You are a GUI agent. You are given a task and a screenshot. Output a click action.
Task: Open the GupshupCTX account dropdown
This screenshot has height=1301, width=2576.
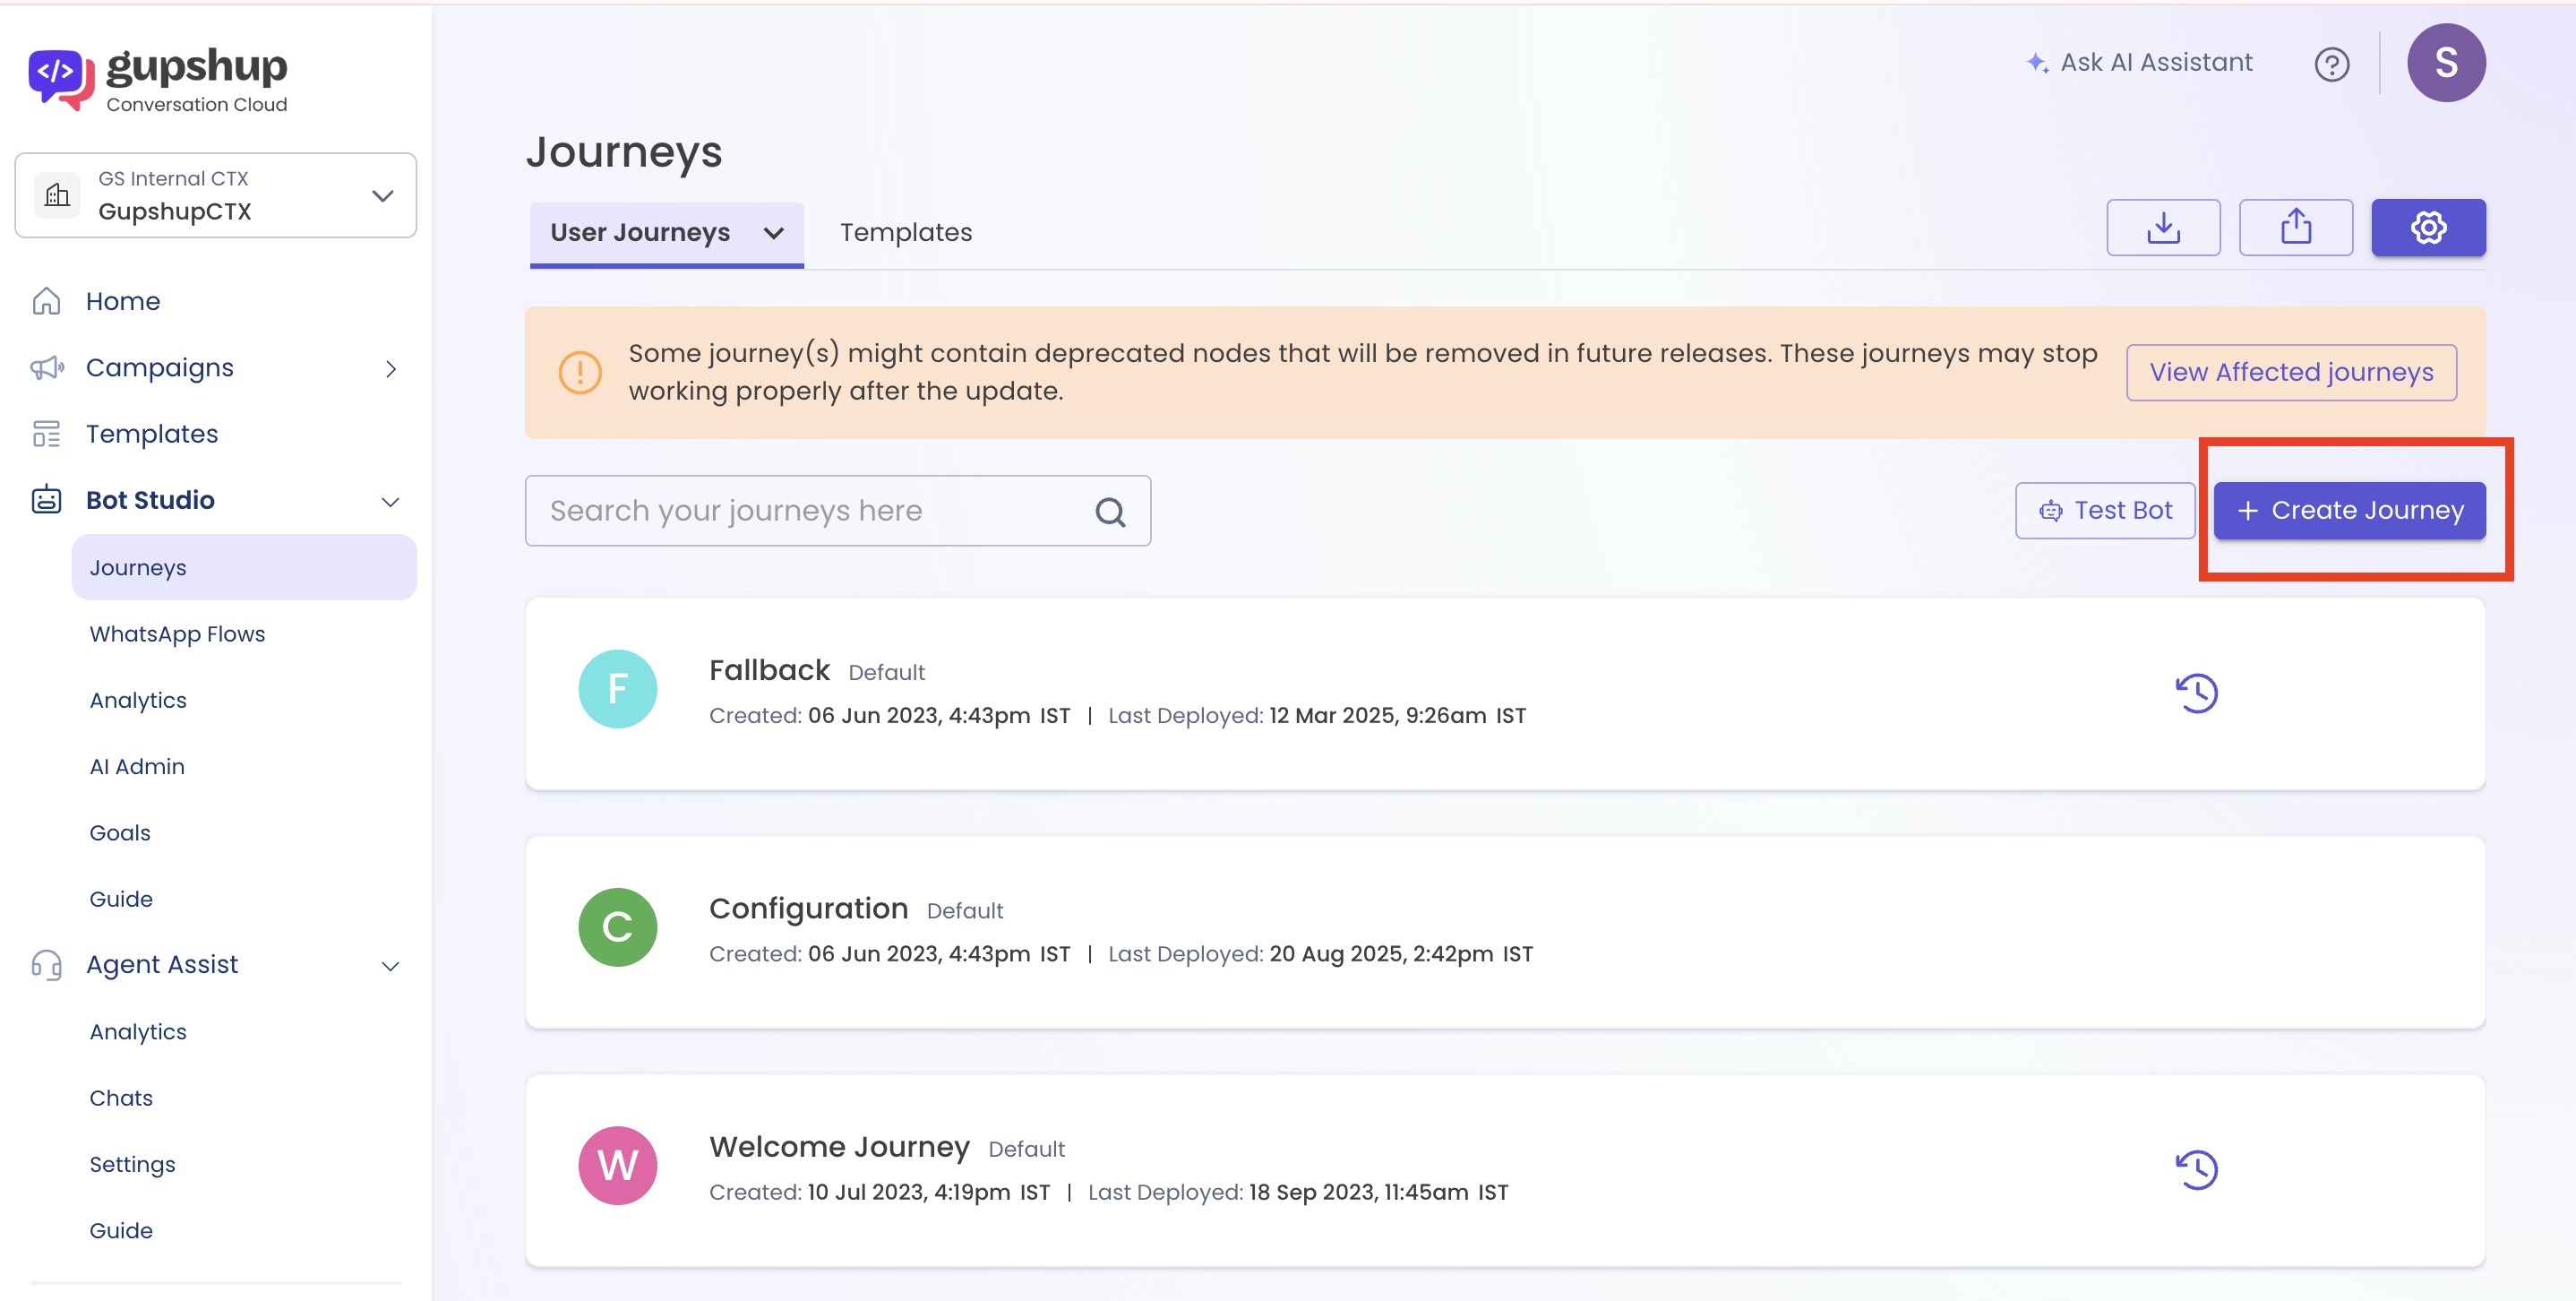pyautogui.click(x=216, y=196)
